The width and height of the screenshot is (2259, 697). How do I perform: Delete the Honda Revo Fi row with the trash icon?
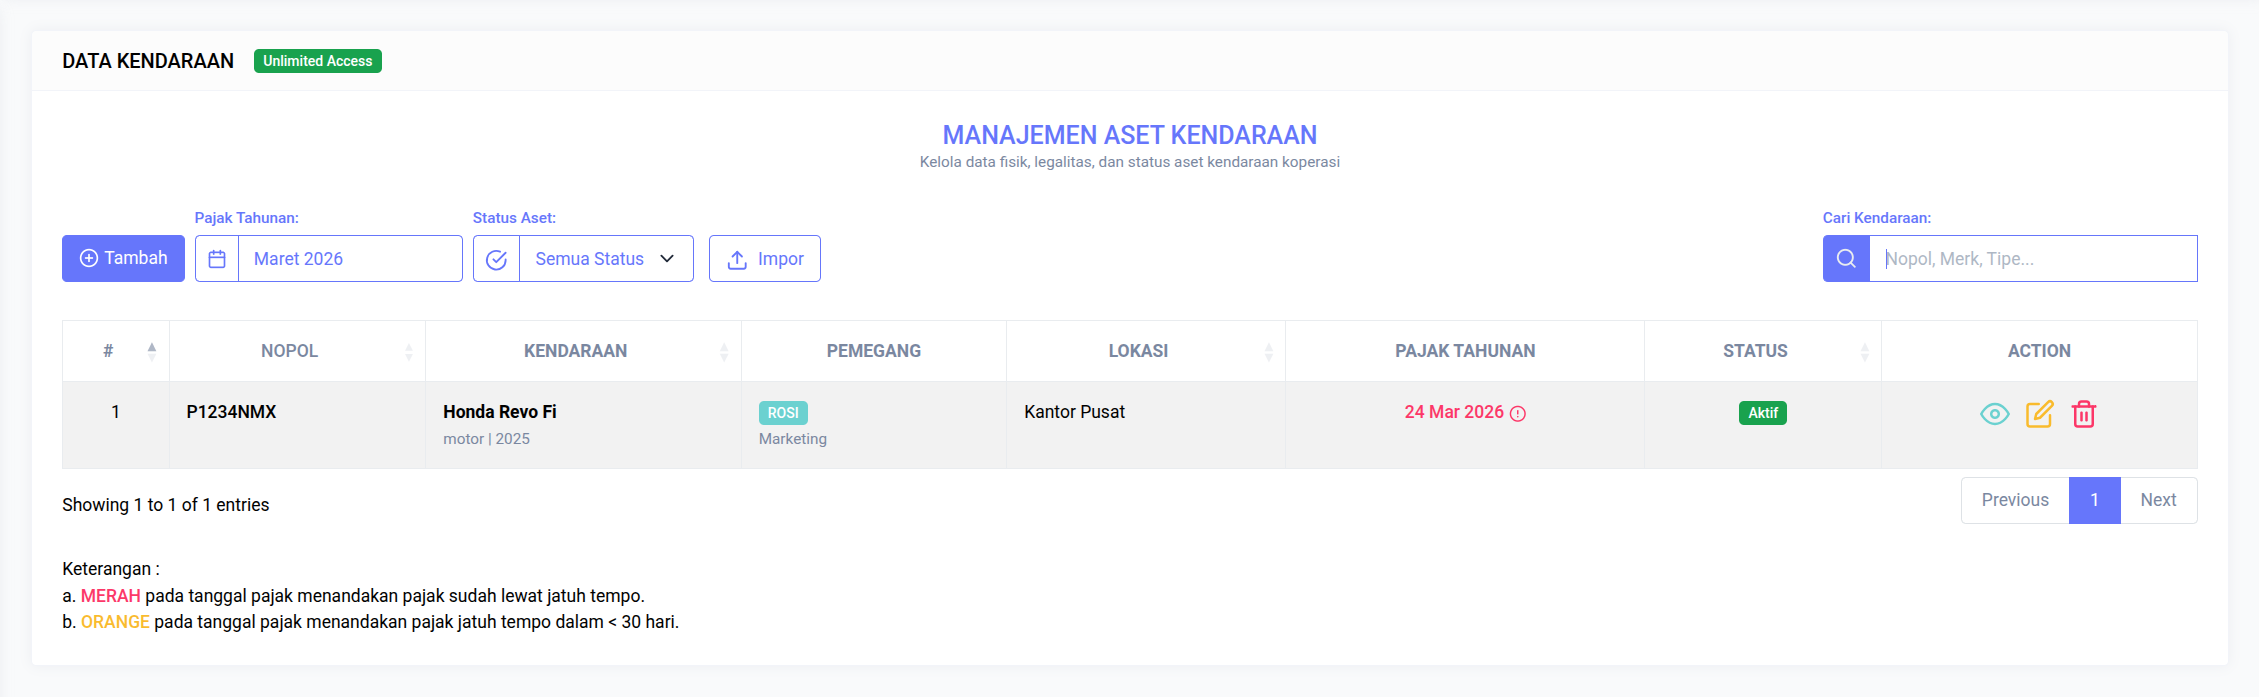(x=2084, y=414)
